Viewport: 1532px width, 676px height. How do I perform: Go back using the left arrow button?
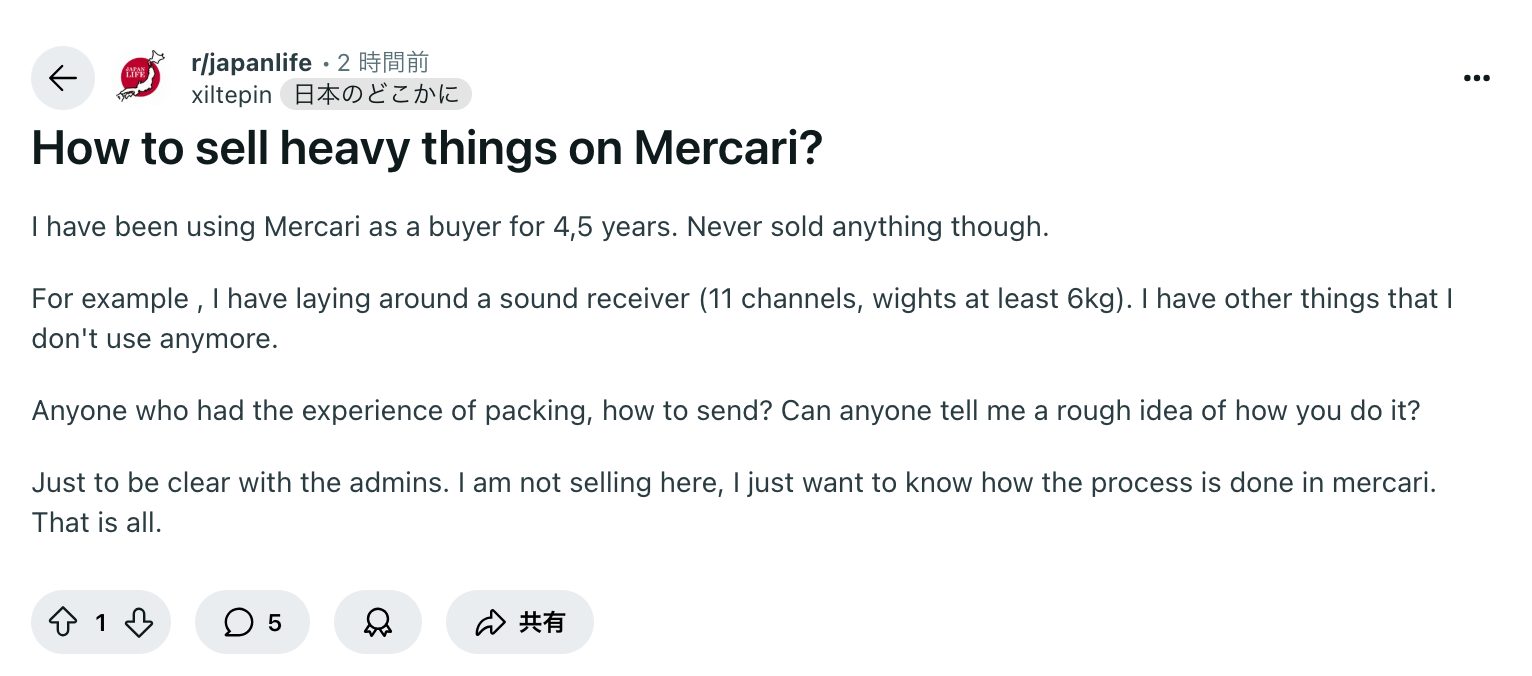(x=63, y=78)
